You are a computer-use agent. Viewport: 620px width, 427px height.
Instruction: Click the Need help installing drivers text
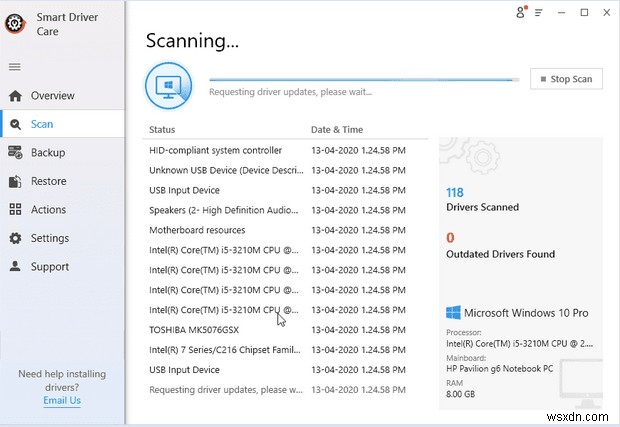(62, 380)
